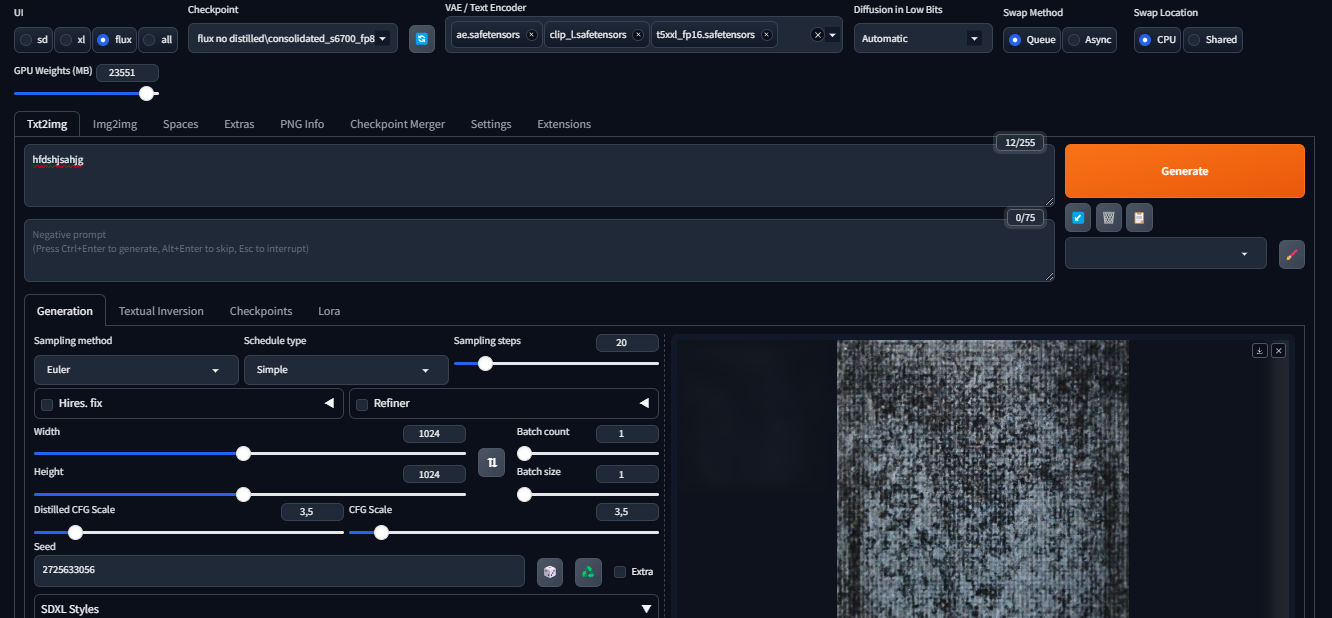The image size is (1332, 618).
Task: Open the Sampling method dropdown
Action: pos(122,370)
